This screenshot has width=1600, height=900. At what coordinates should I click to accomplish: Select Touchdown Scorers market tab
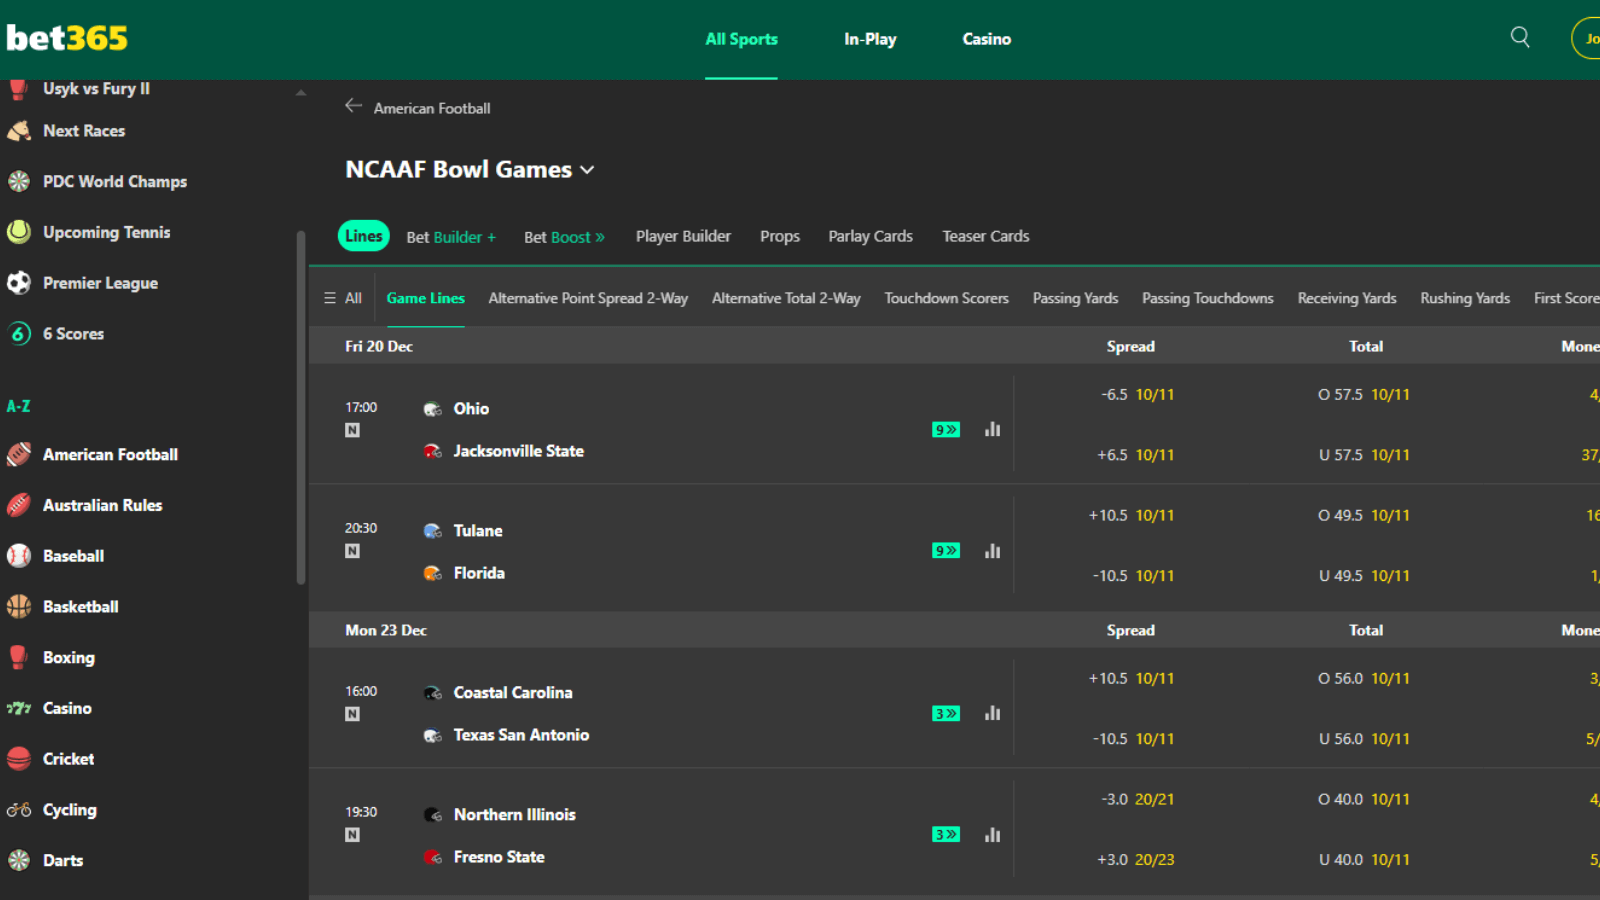pyautogui.click(x=946, y=298)
